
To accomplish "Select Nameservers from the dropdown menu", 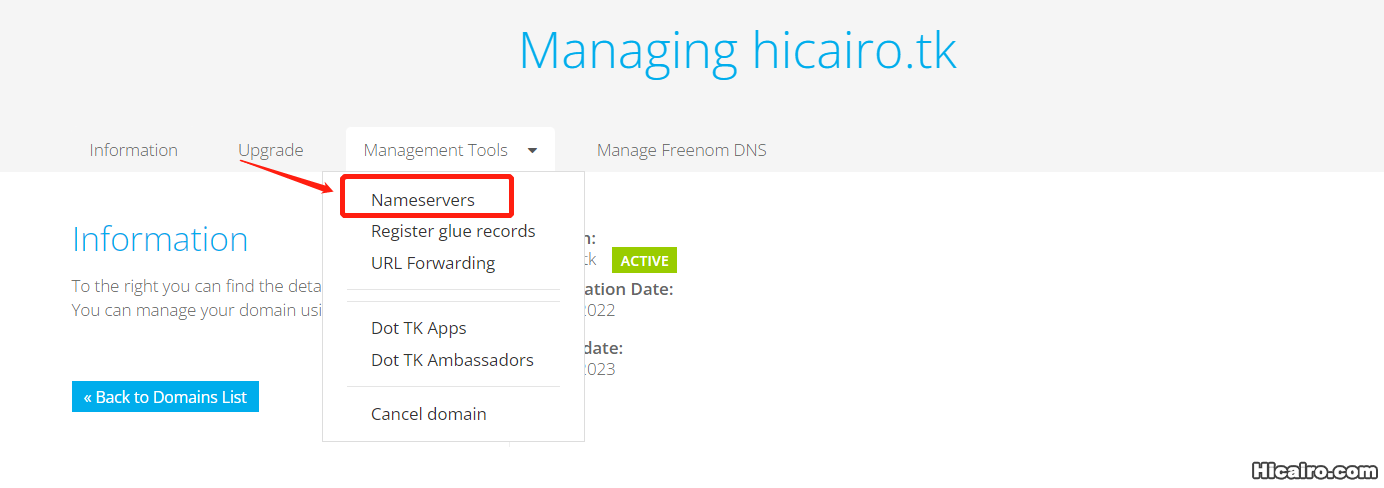I will pos(423,200).
